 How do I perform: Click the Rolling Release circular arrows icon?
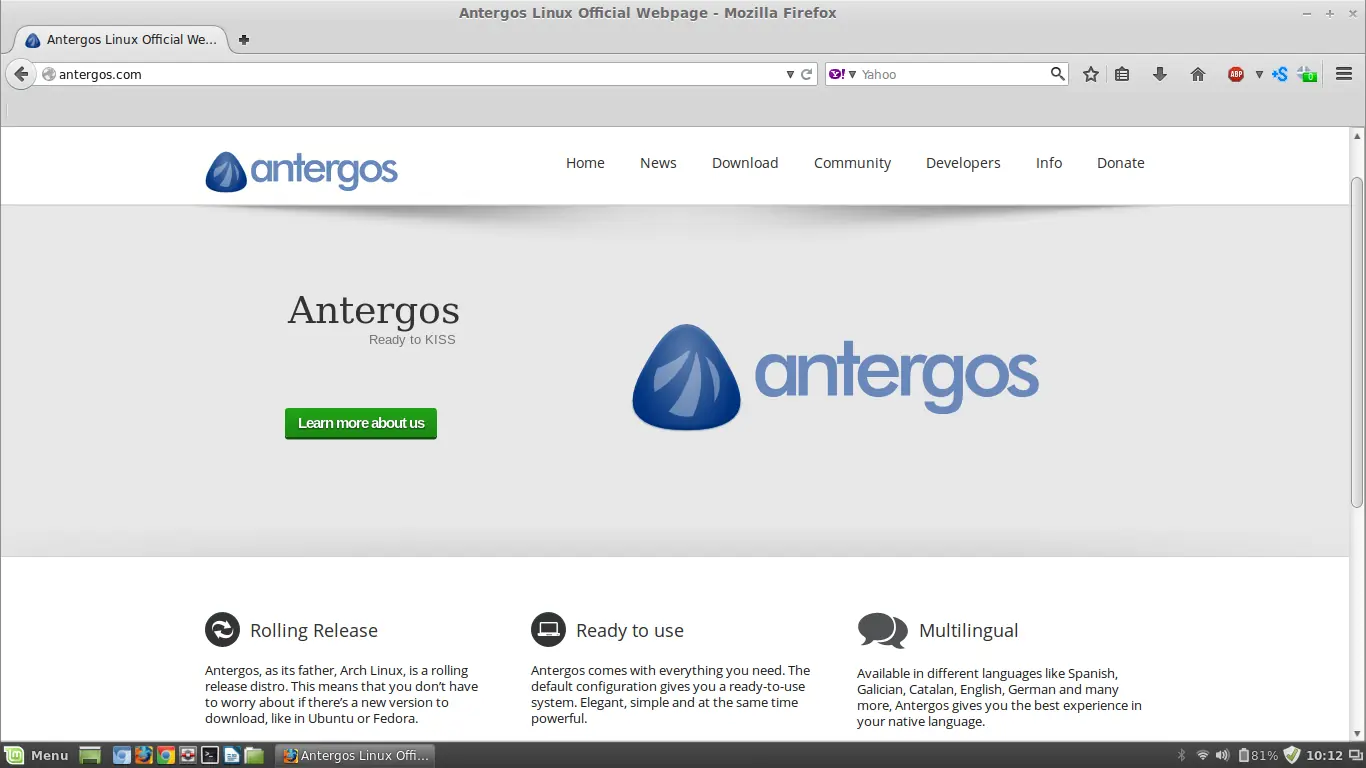coord(222,630)
